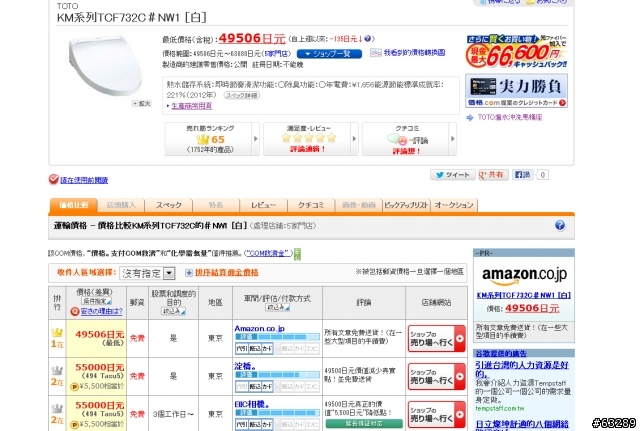640x431 pixels.
Task: Click the 49506 yen lowest price in the table
Action: pyautogui.click(x=100, y=334)
